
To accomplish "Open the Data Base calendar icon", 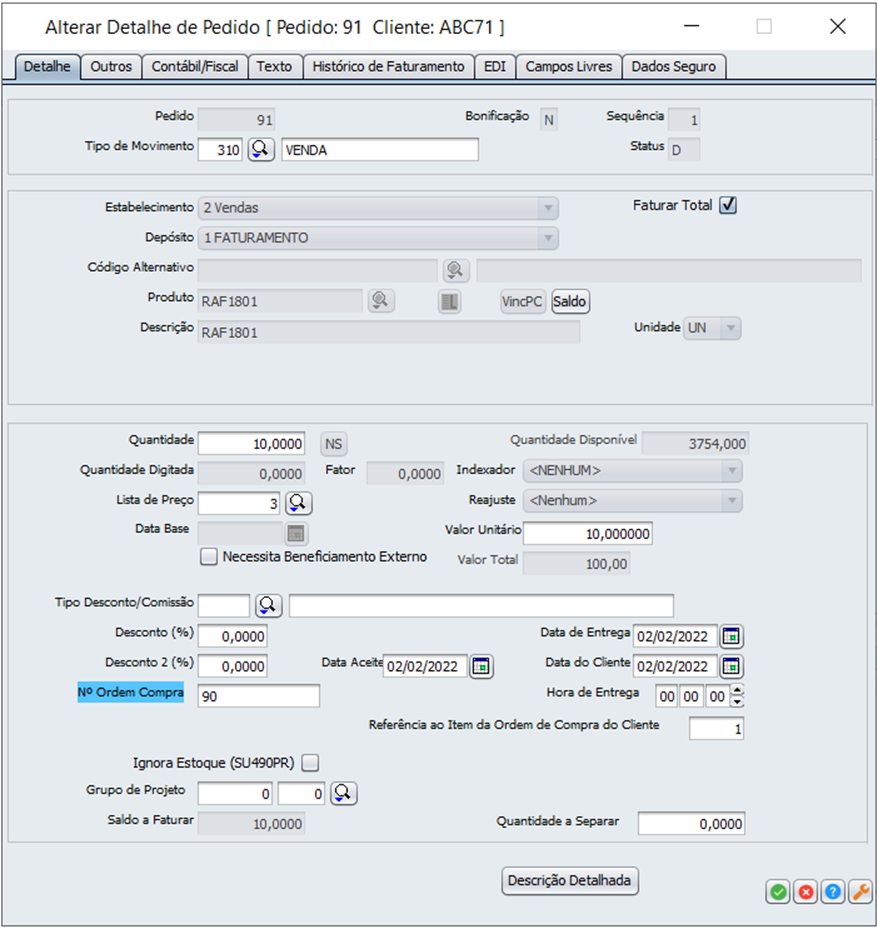I will (296, 533).
